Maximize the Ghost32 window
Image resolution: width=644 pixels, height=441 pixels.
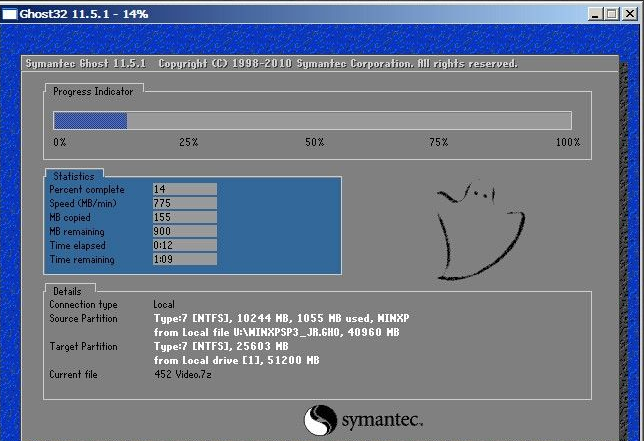tap(612, 14)
